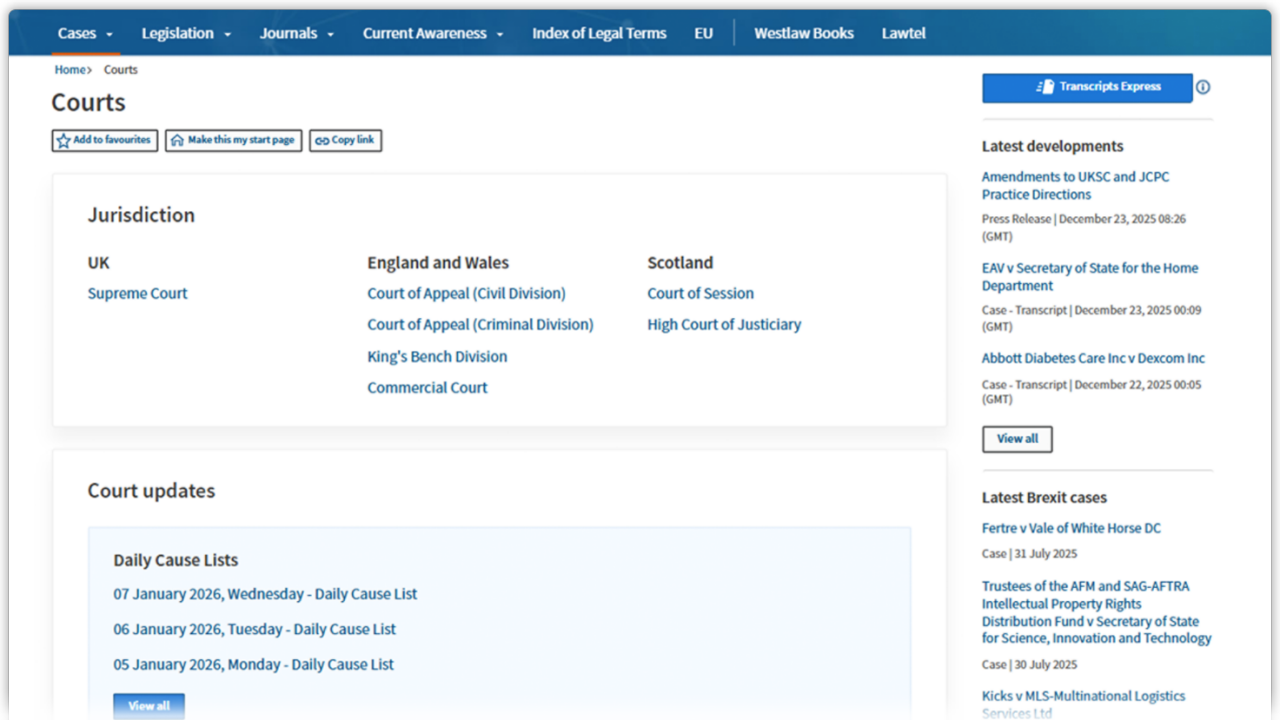Open the High Court of Justiciary link
Image resolution: width=1280 pixels, height=720 pixels.
tap(724, 324)
